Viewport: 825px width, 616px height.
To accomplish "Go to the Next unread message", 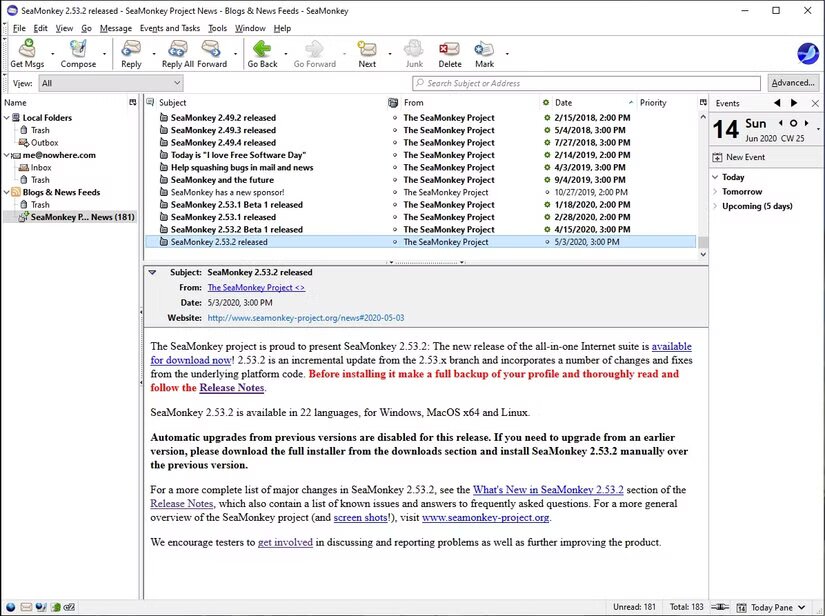I will 366,50.
